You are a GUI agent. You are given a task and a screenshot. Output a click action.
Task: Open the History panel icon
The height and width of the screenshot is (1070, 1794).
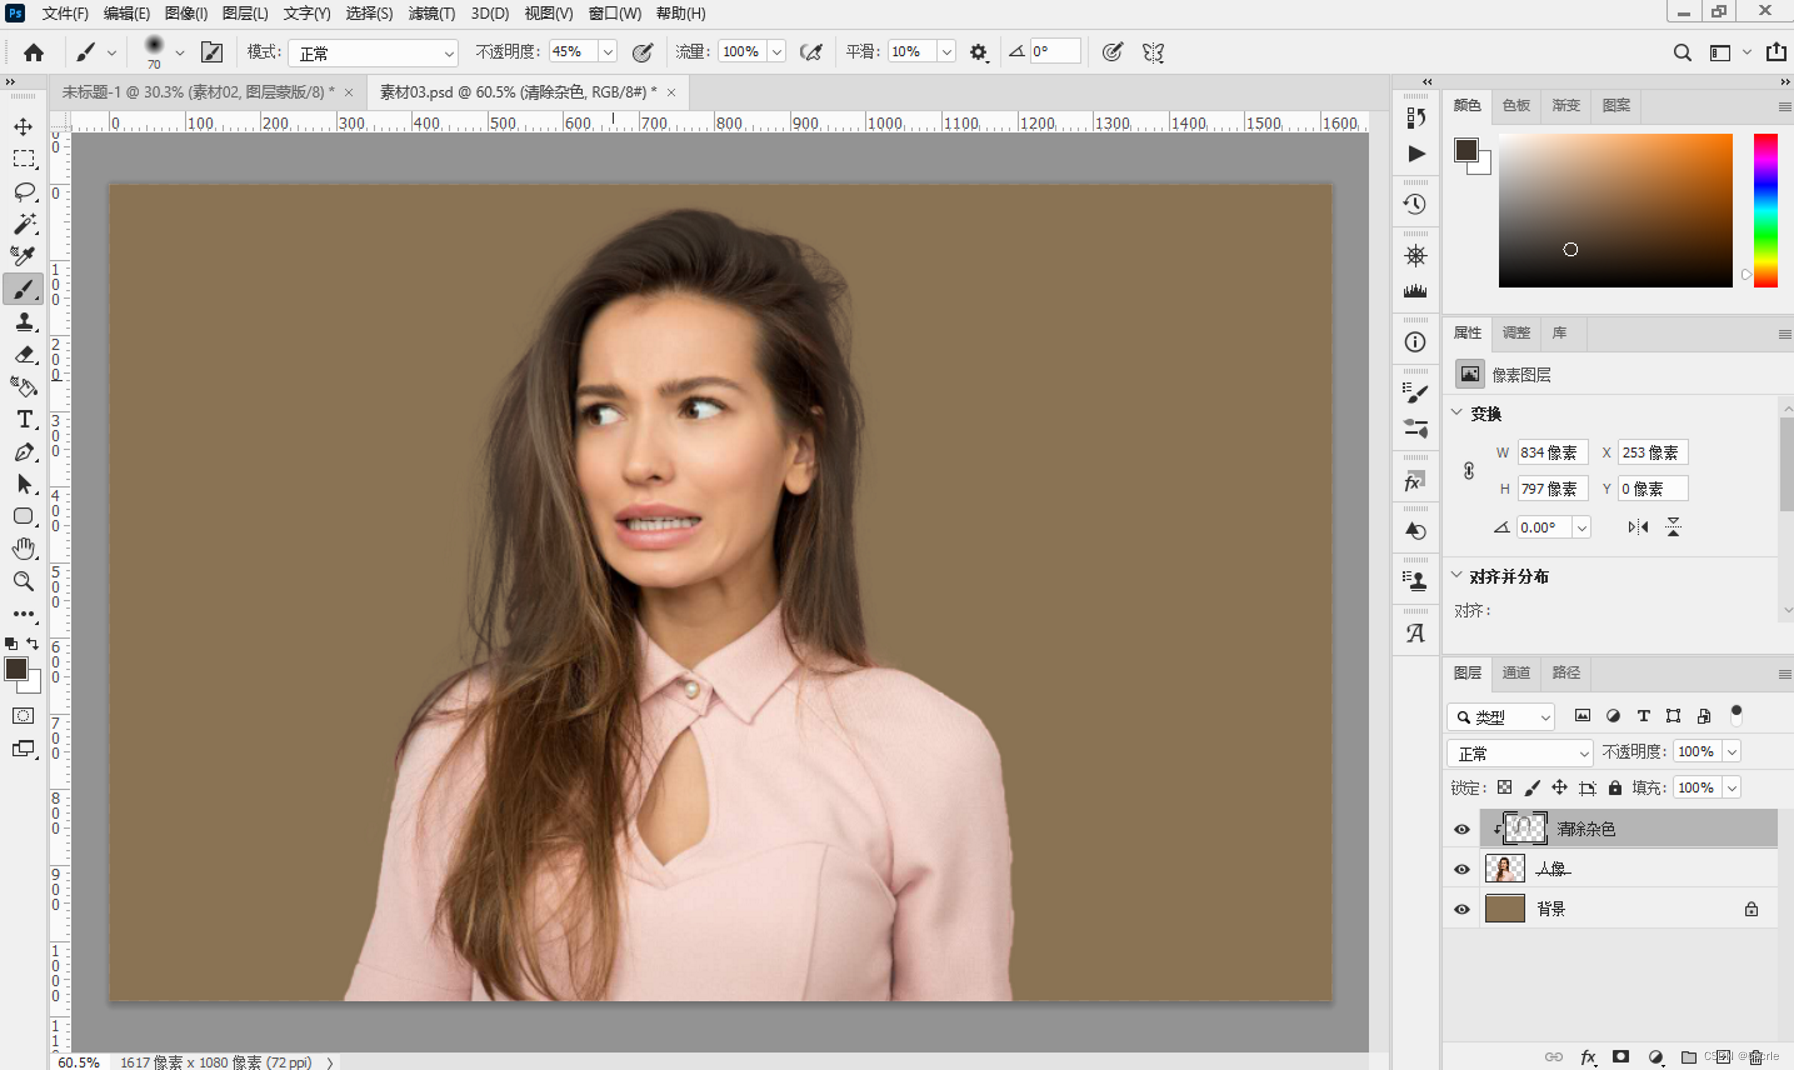pyautogui.click(x=1415, y=205)
